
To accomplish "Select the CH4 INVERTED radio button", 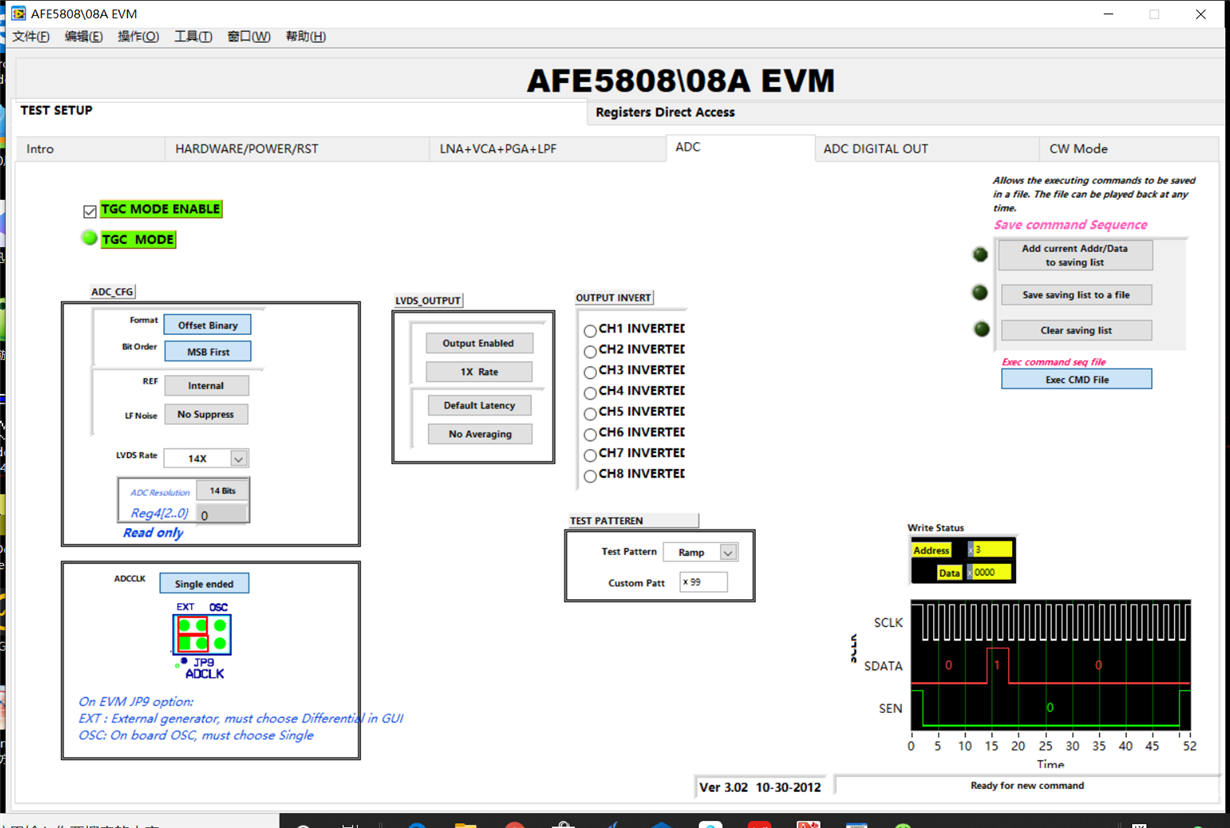I will 590,394.
